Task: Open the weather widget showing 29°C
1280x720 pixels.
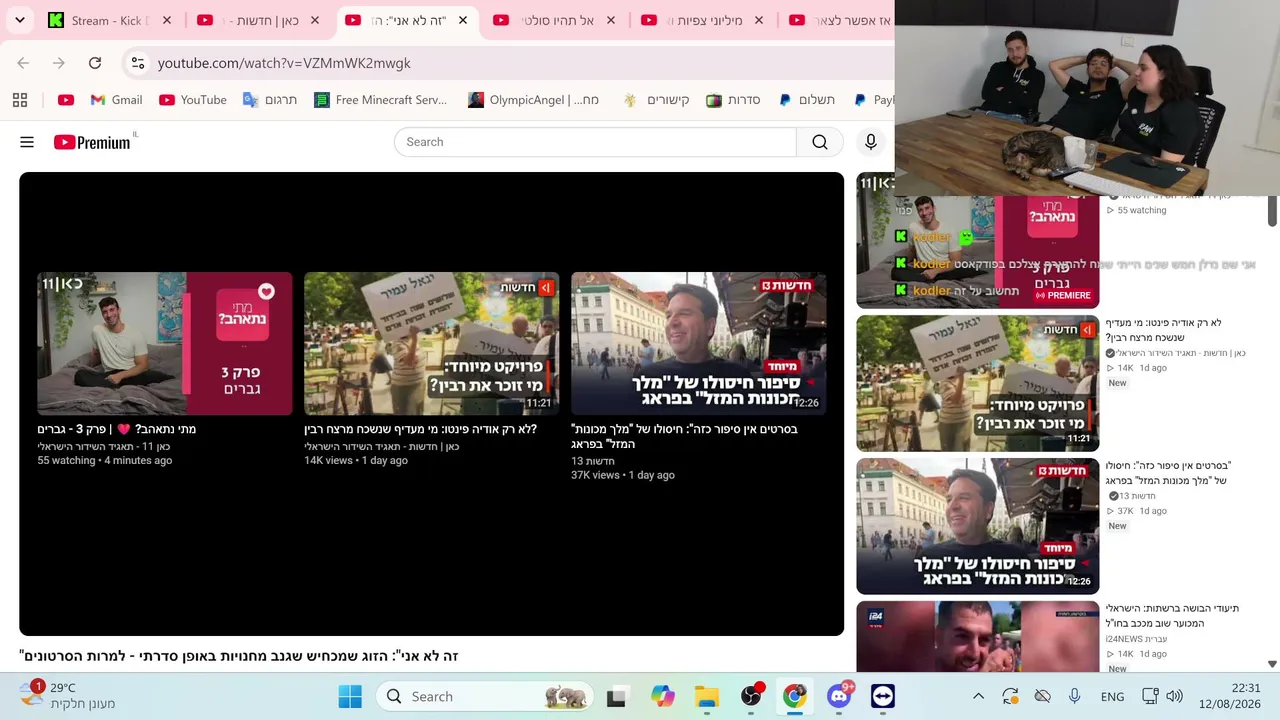Action: coord(68,696)
